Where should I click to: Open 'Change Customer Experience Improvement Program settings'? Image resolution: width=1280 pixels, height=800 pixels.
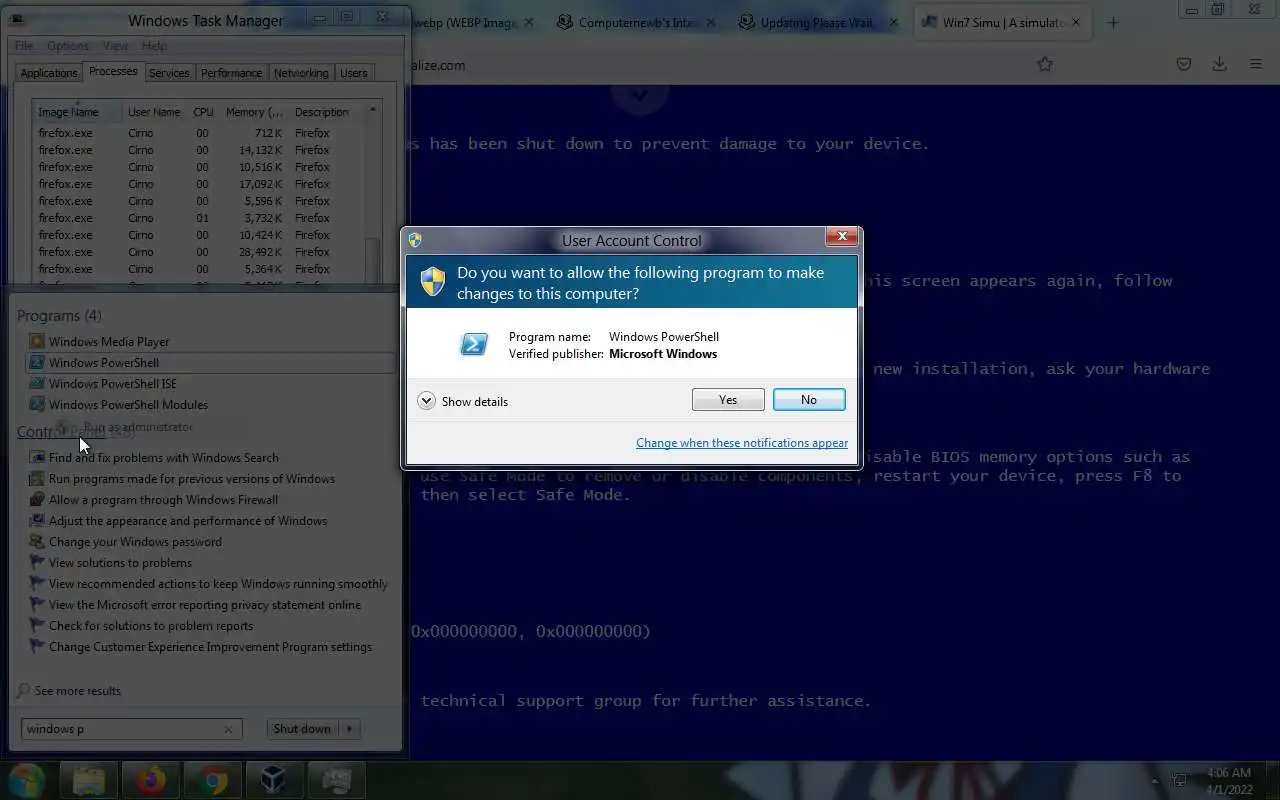coord(210,647)
